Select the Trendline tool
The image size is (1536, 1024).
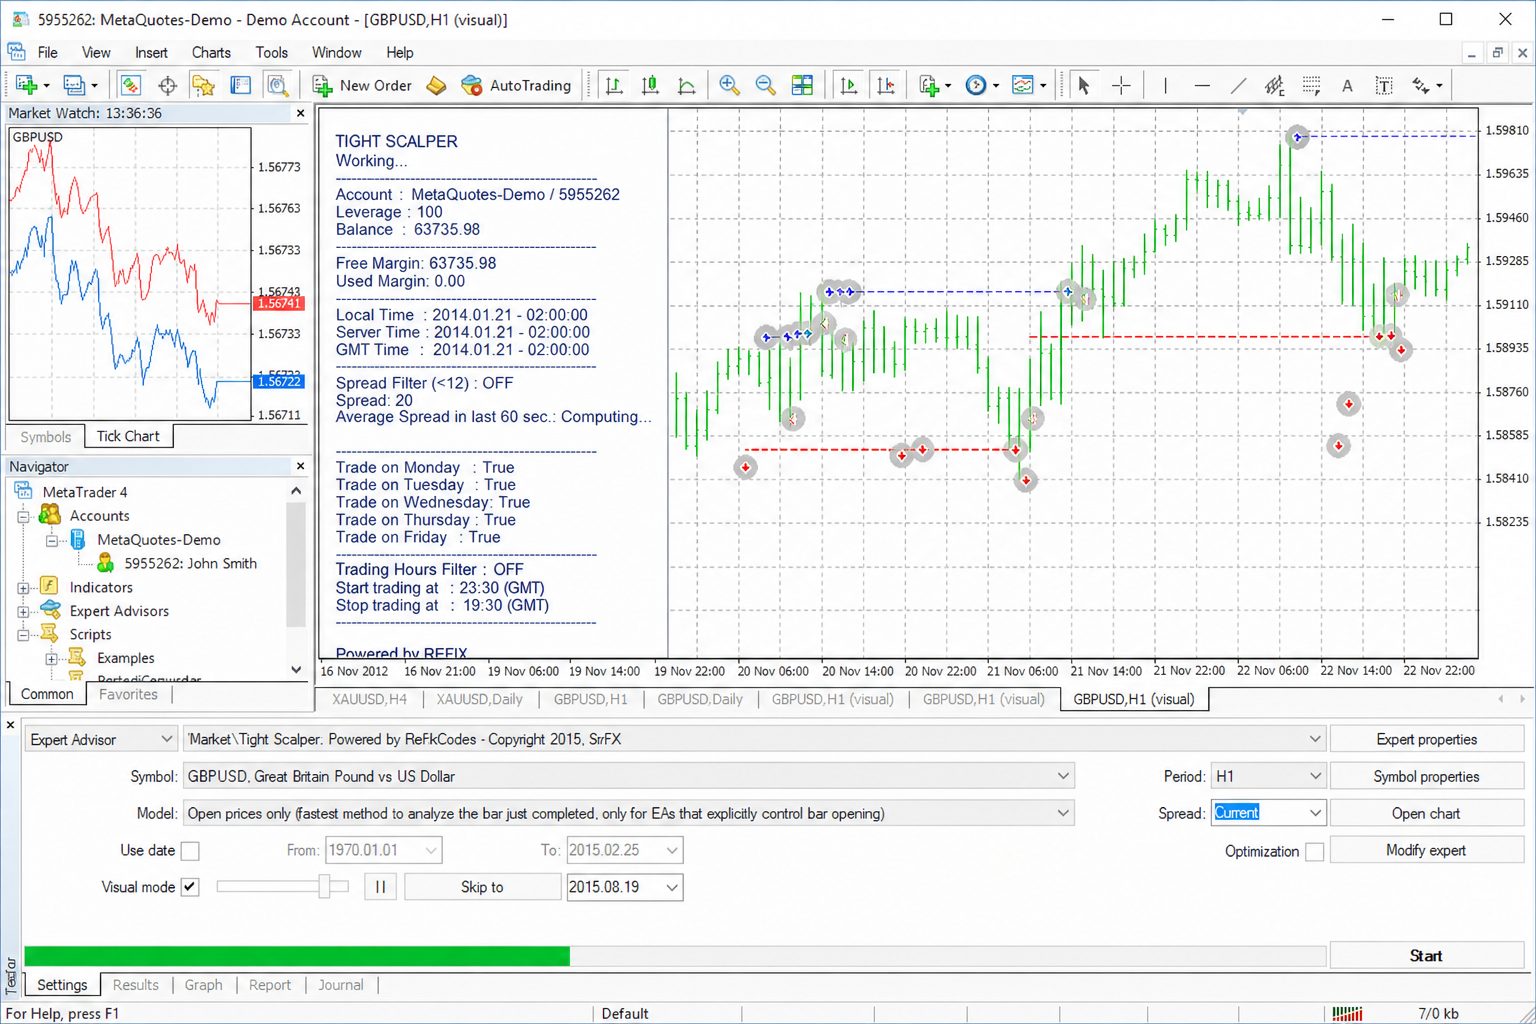[x=1238, y=85]
